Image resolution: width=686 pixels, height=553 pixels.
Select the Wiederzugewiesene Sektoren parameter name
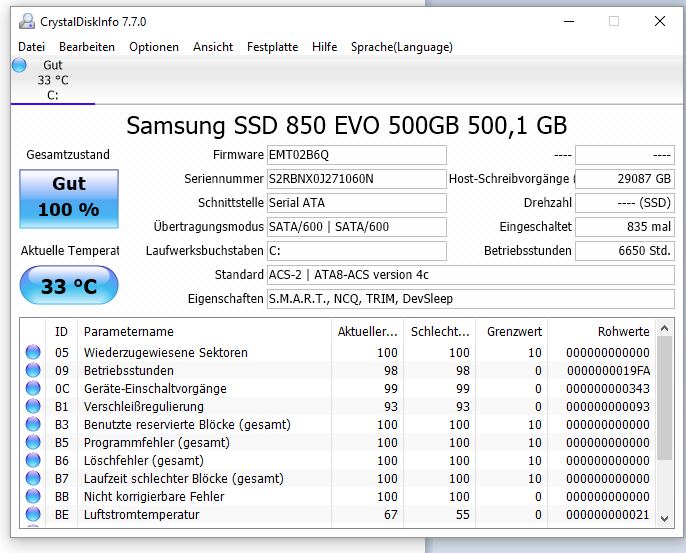pos(166,353)
